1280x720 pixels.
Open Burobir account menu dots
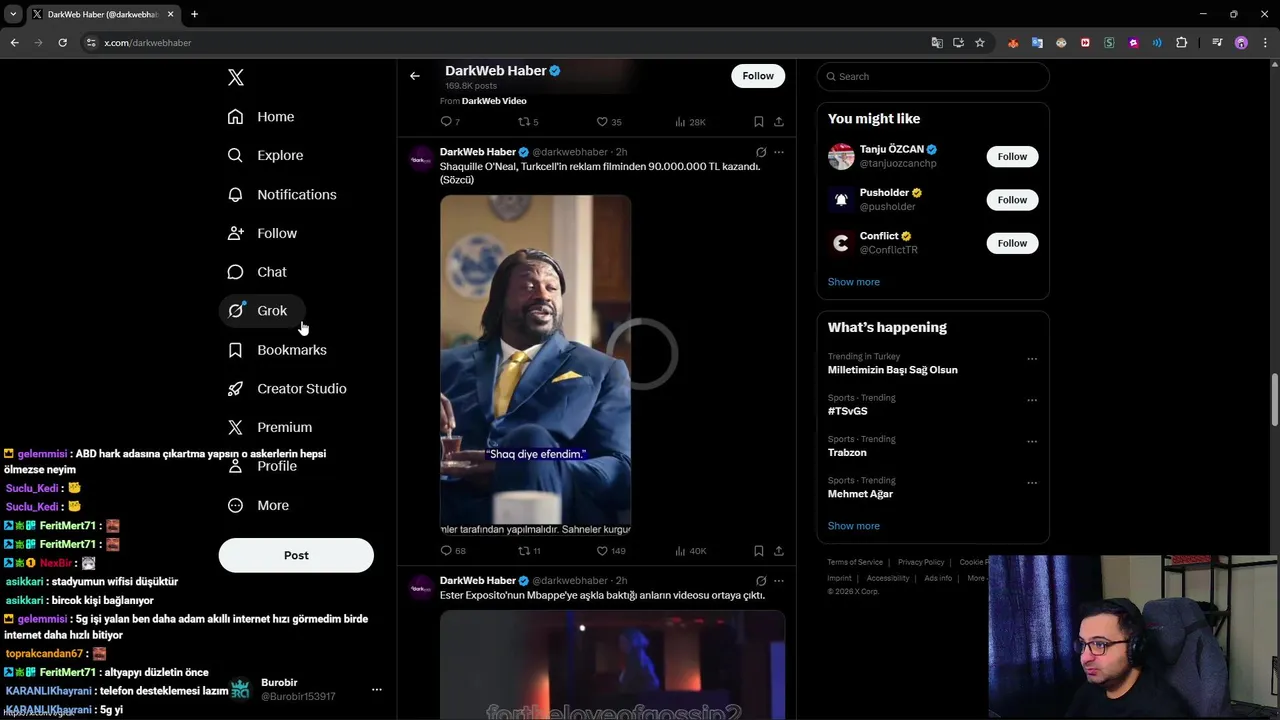pos(377,690)
